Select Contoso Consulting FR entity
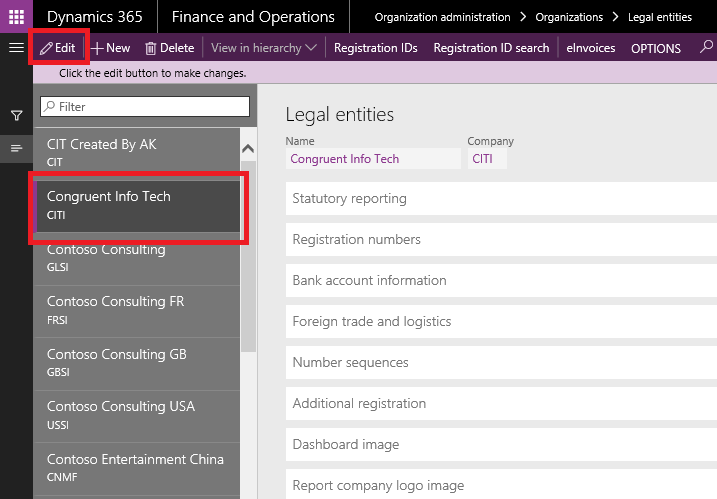This screenshot has height=499, width=717. [x=137, y=311]
